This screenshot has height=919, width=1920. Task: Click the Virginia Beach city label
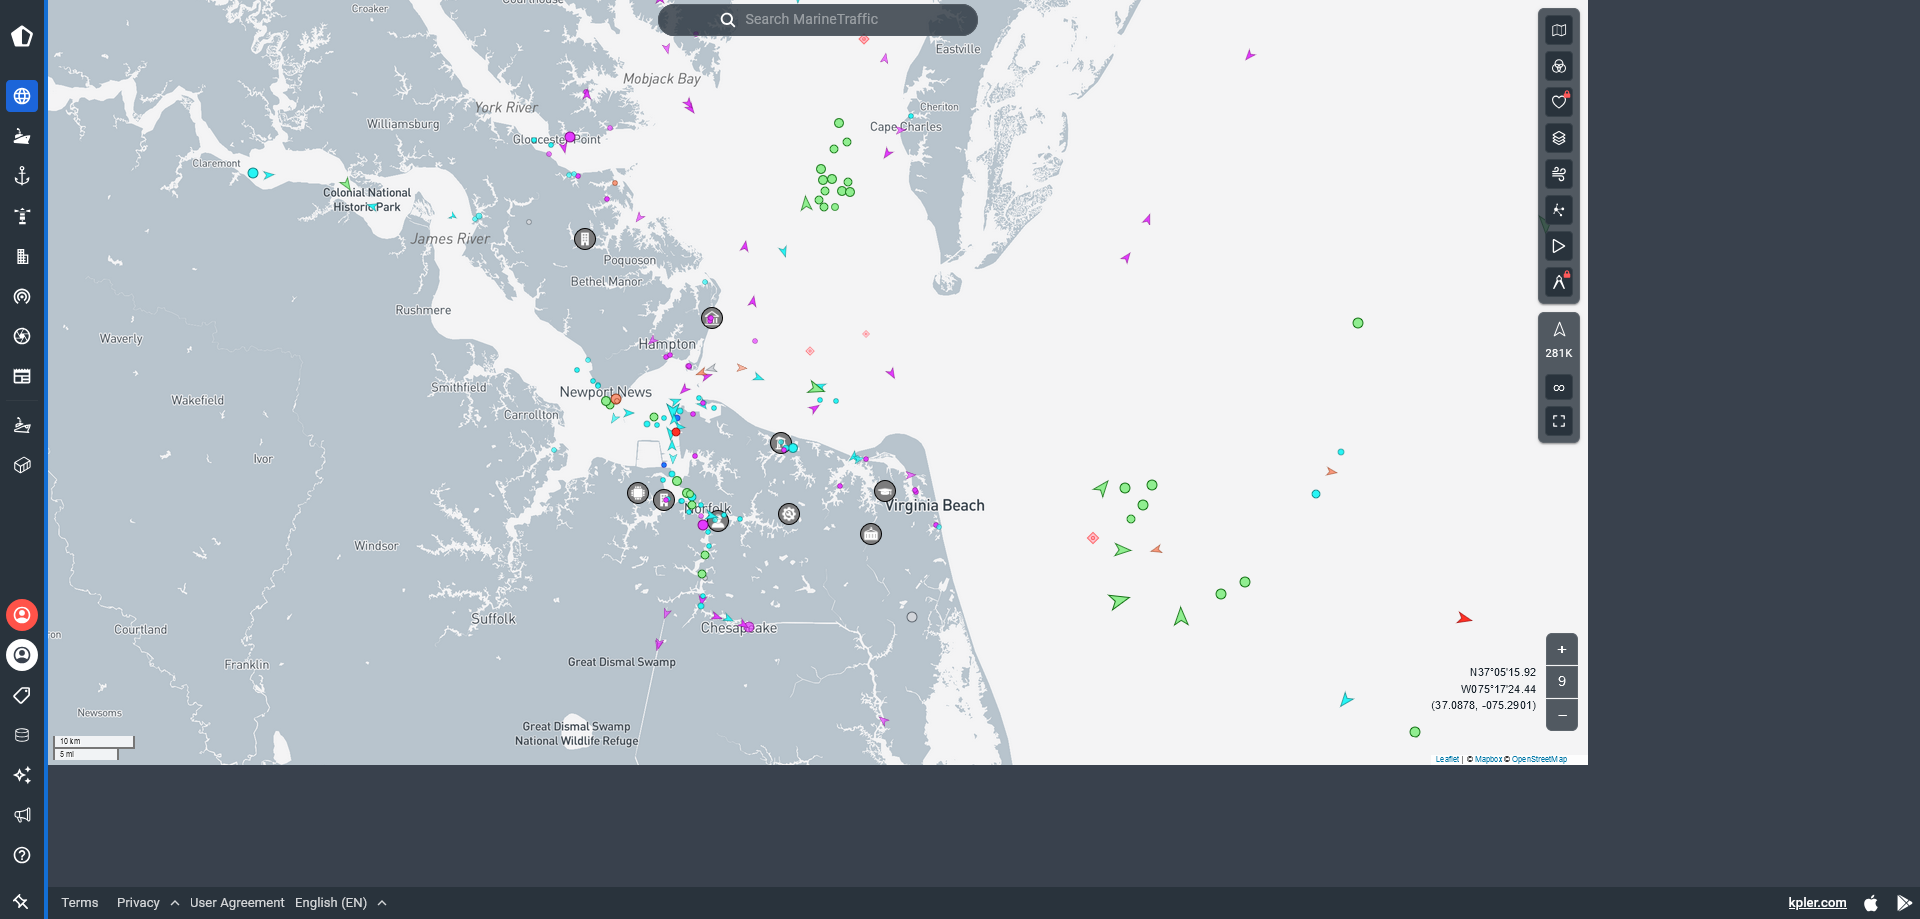pyautogui.click(x=935, y=506)
